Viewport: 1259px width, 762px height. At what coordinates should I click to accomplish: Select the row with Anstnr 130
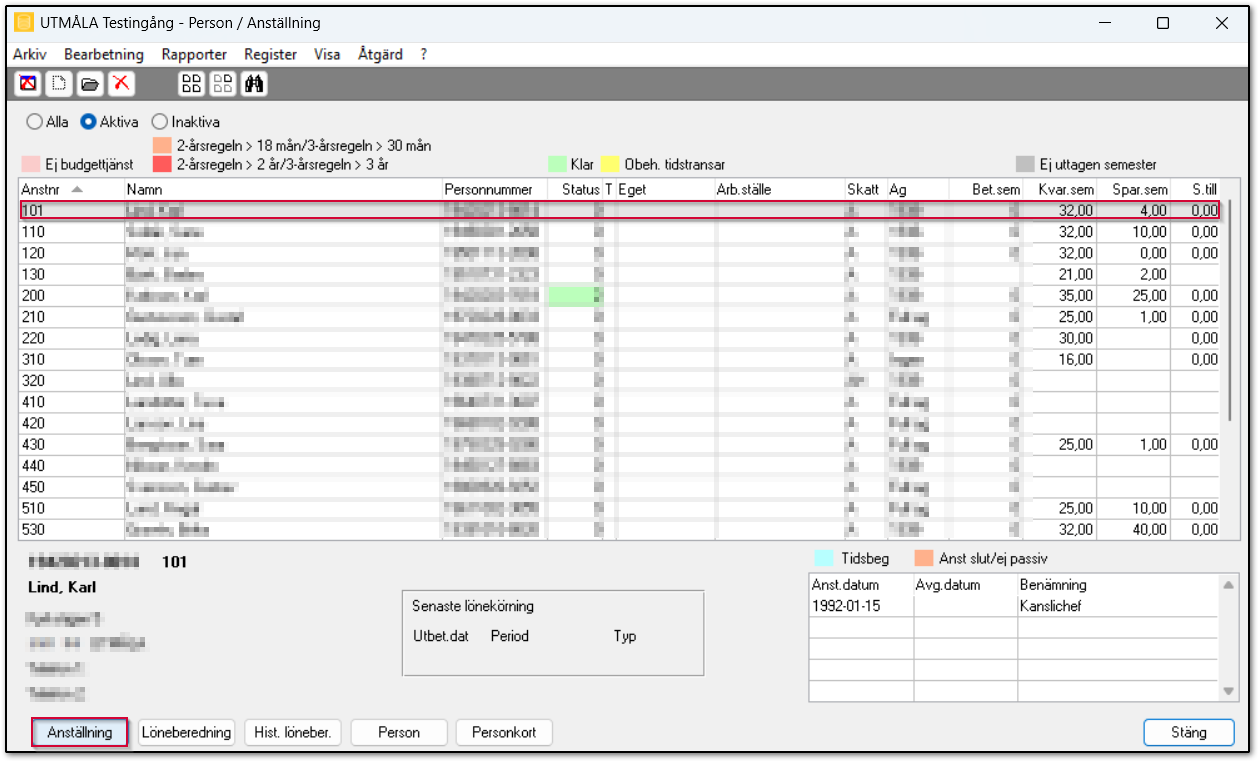click(x=620, y=274)
